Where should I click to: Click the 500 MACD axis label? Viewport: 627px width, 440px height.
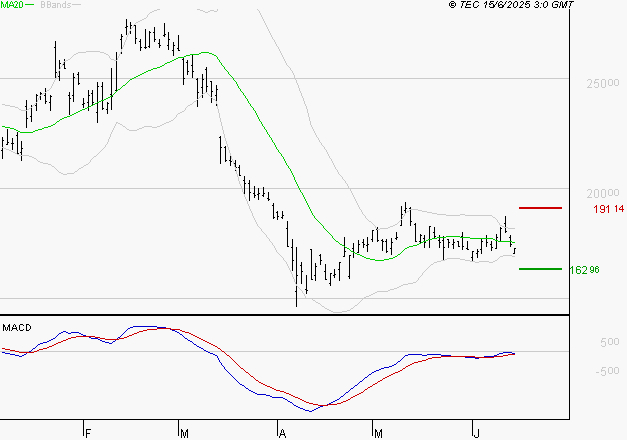(609, 342)
